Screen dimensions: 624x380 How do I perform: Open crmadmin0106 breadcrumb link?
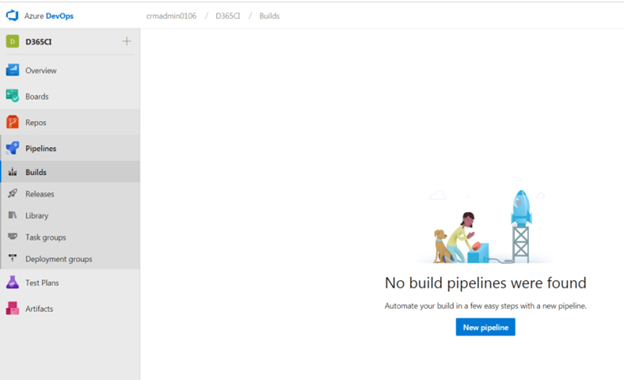coord(171,16)
